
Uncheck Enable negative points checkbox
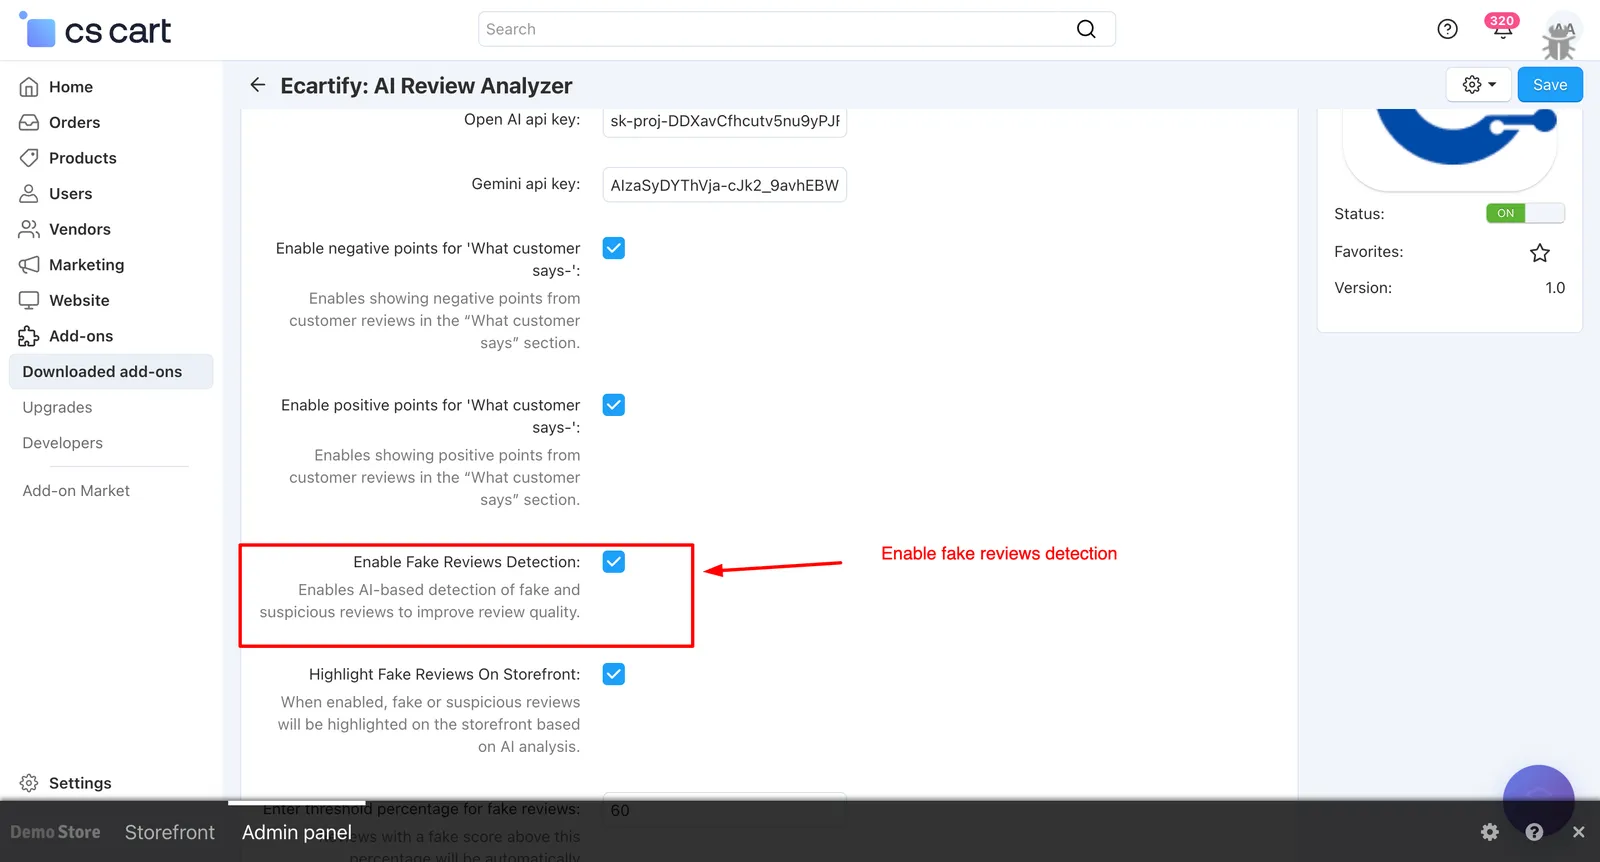click(x=614, y=248)
